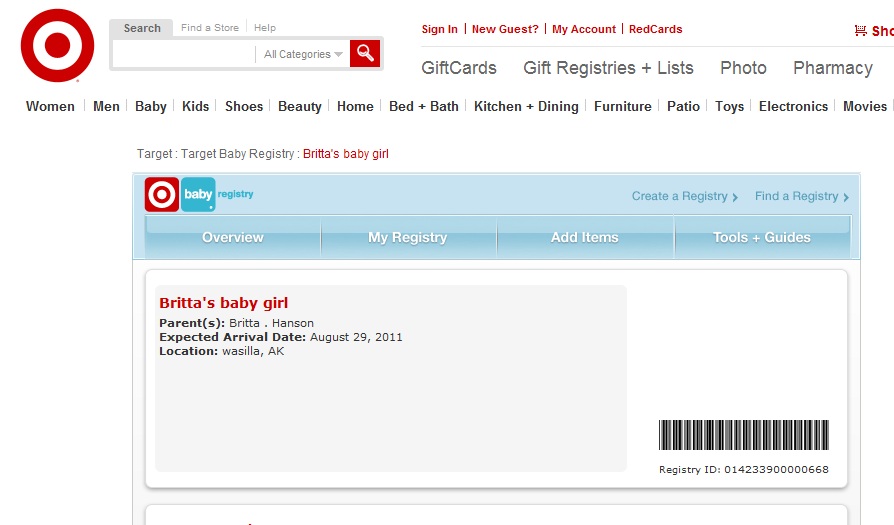The height and width of the screenshot is (525, 894).
Task: Open the Add Items tab
Action: 585,237
